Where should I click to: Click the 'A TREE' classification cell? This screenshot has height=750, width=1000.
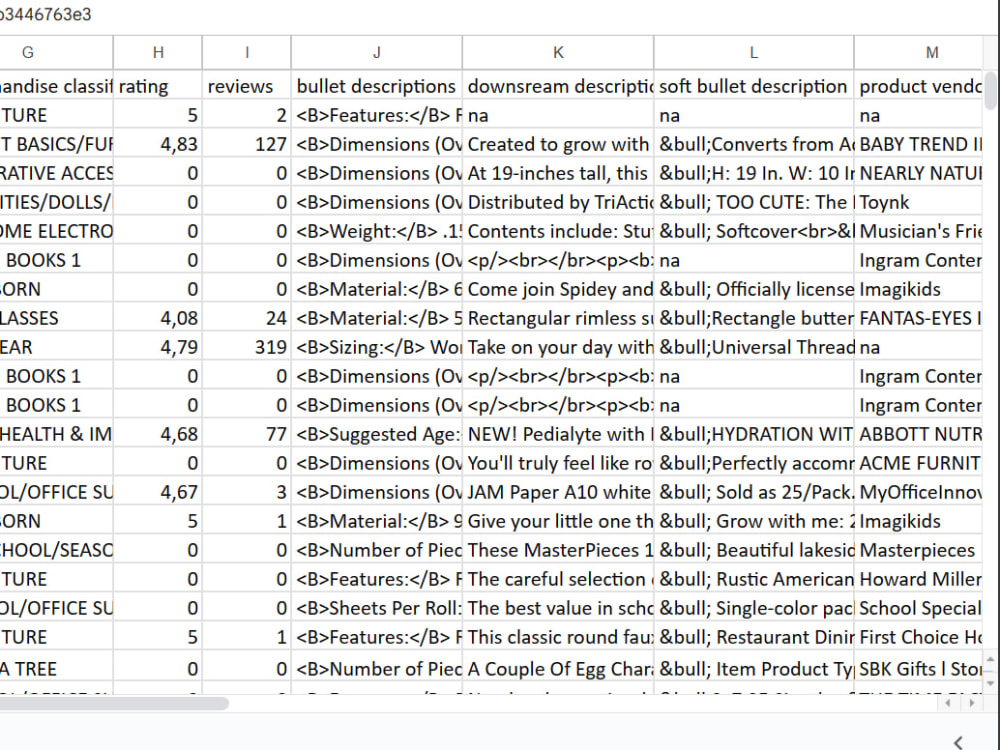(56, 669)
